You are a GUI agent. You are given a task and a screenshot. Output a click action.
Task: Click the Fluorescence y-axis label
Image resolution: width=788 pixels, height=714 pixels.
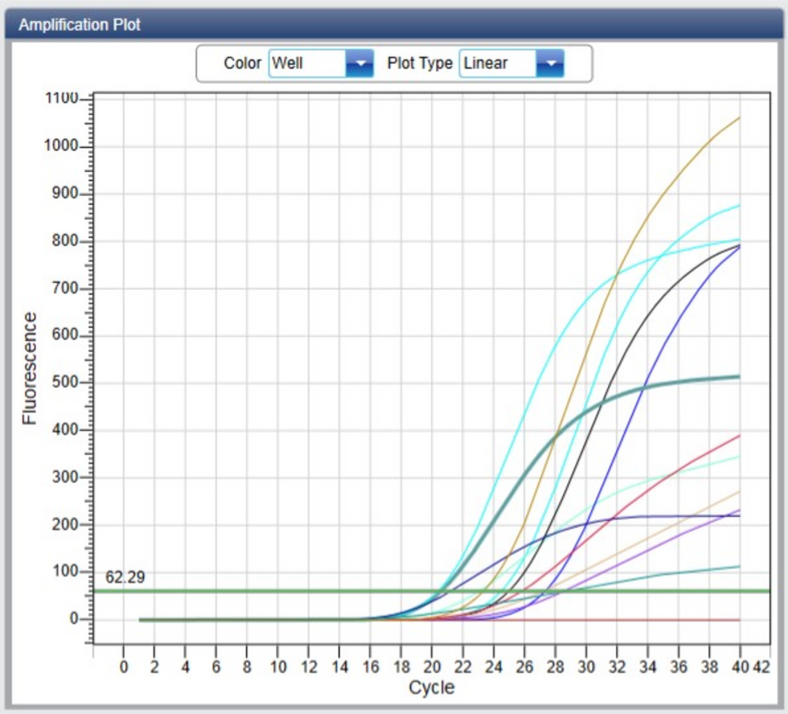click(29, 368)
